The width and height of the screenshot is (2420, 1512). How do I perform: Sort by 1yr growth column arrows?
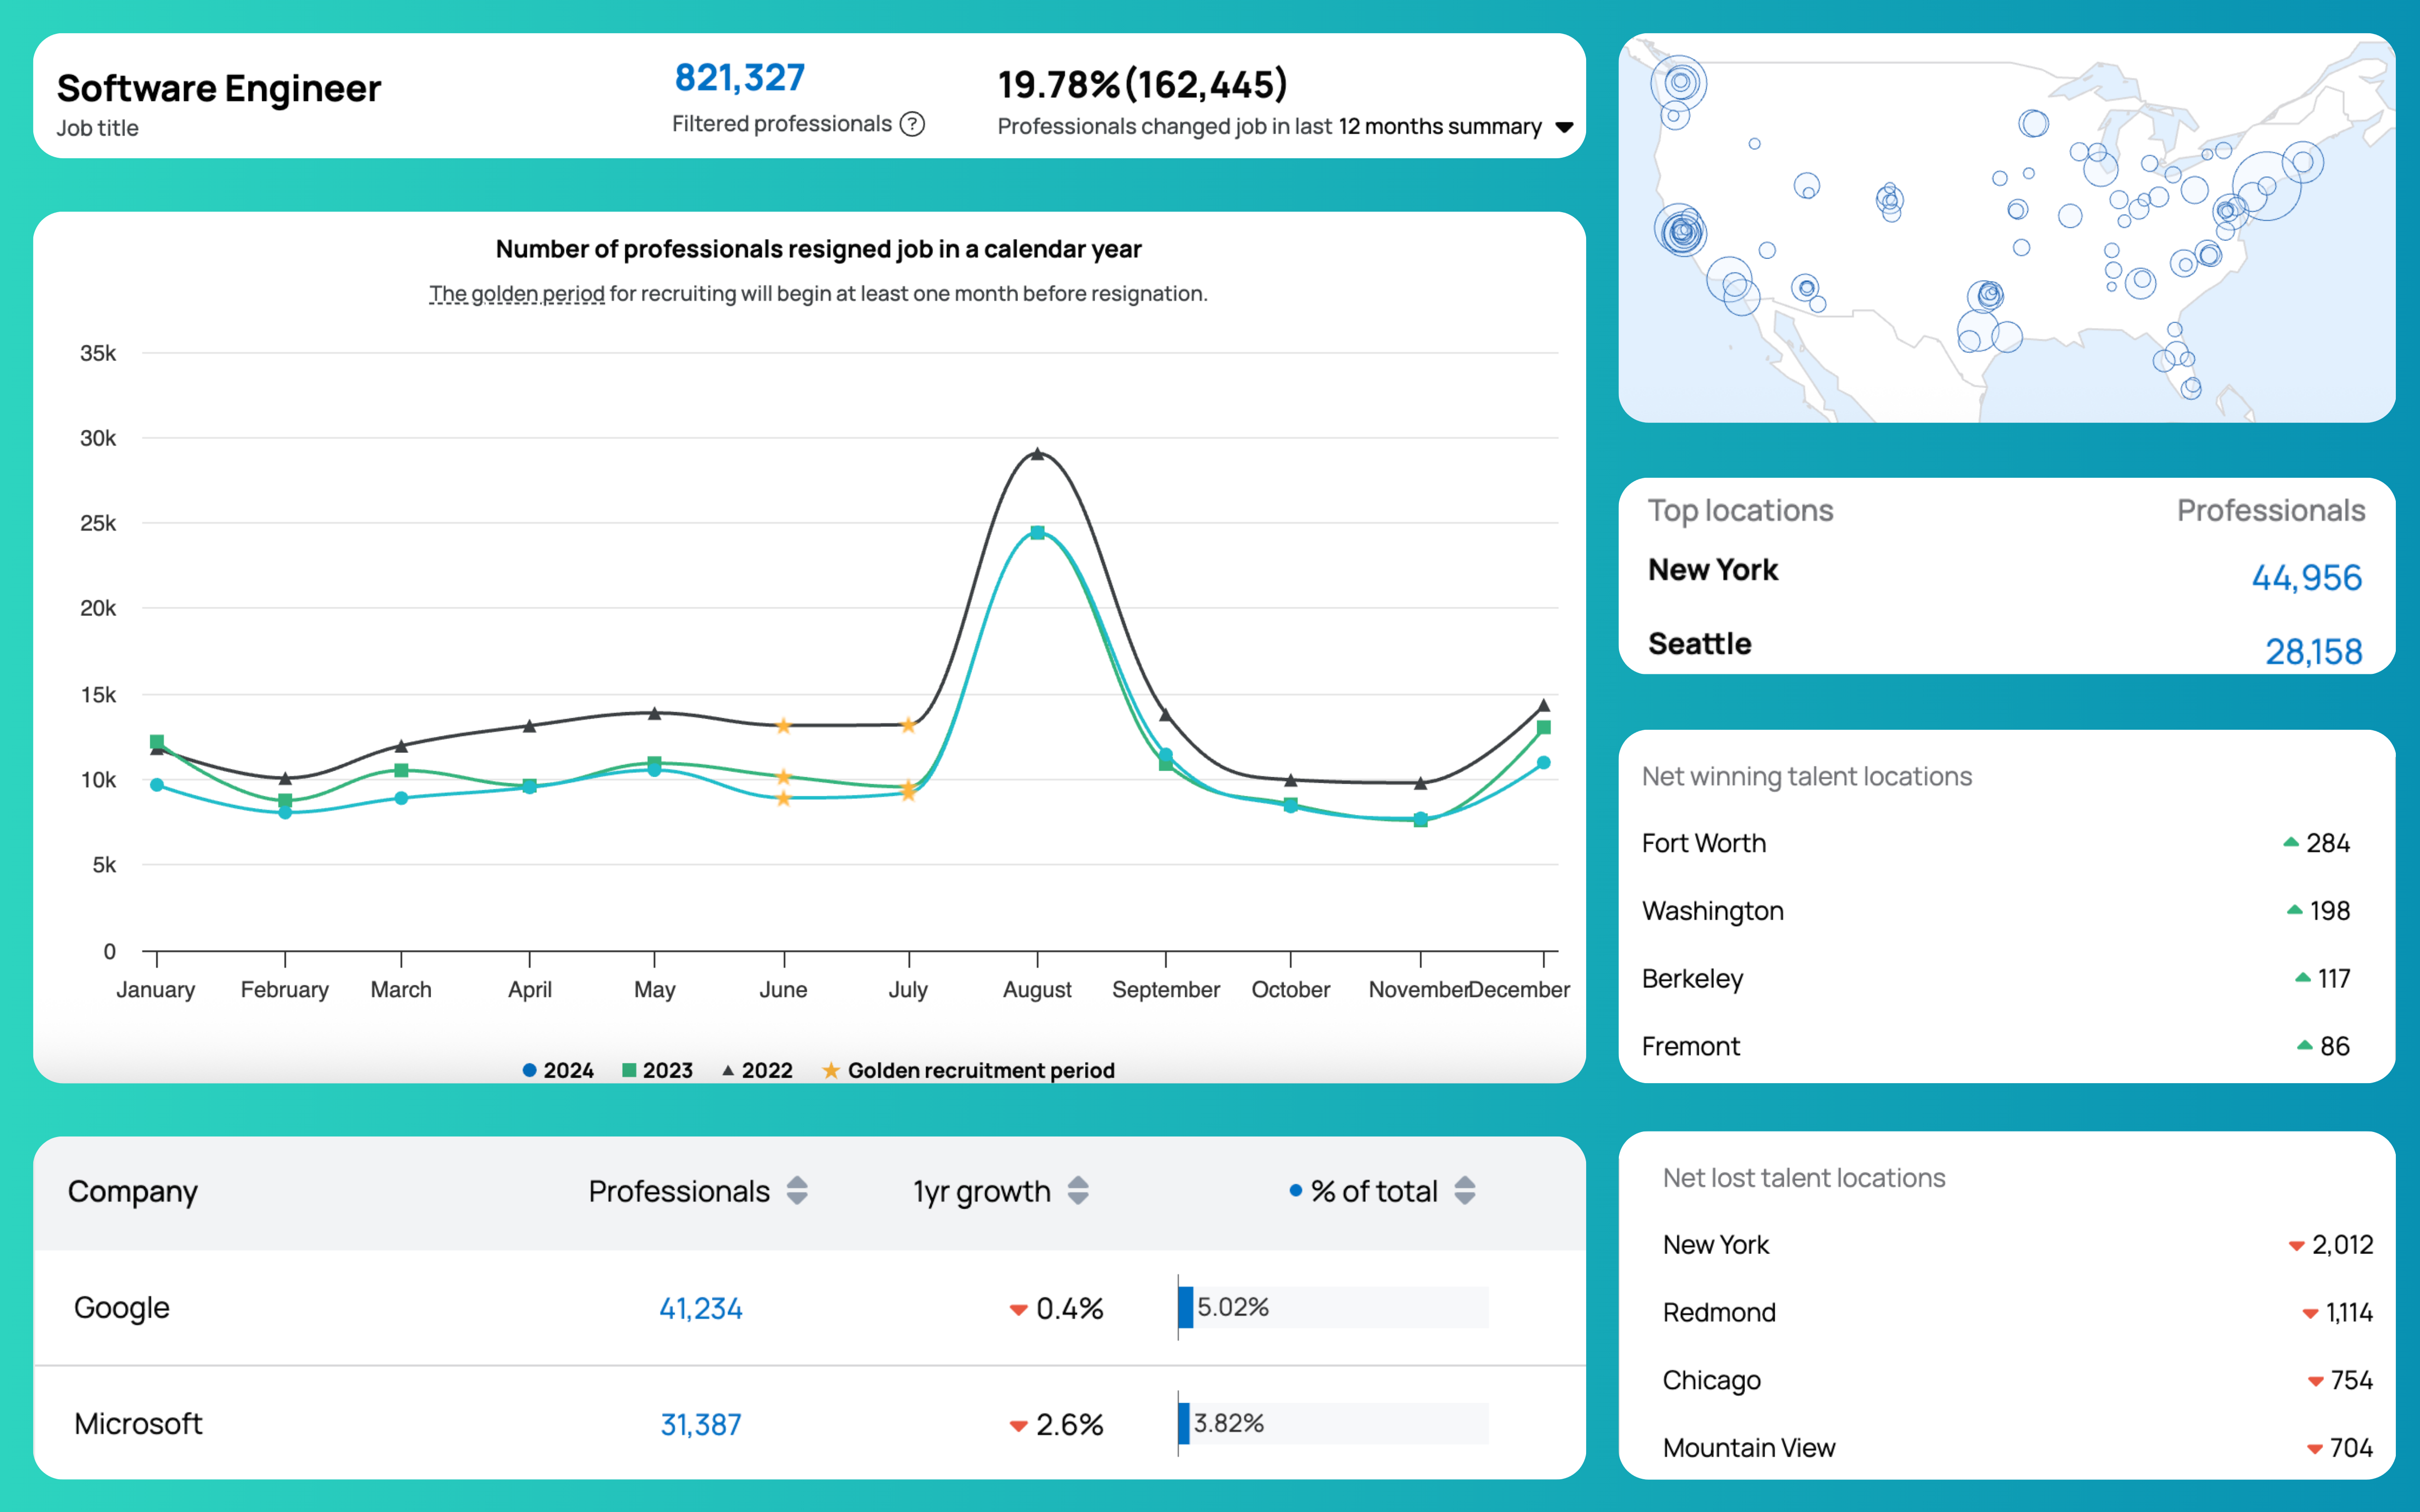click(x=1077, y=1190)
